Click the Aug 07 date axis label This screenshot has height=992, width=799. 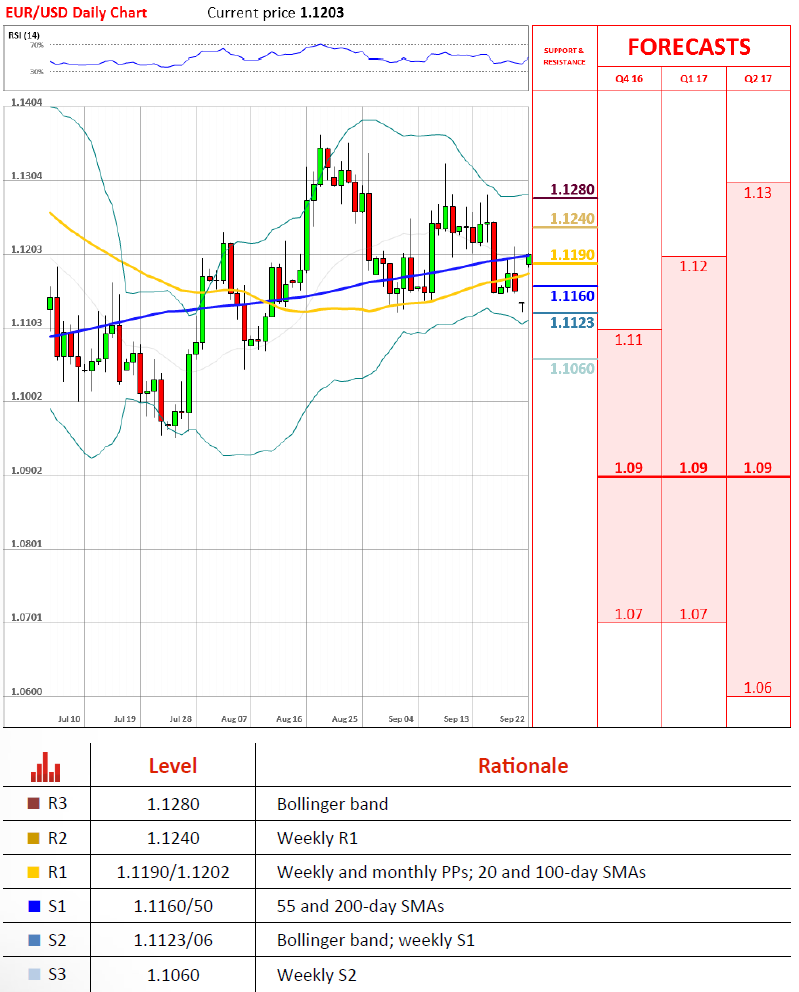click(234, 719)
